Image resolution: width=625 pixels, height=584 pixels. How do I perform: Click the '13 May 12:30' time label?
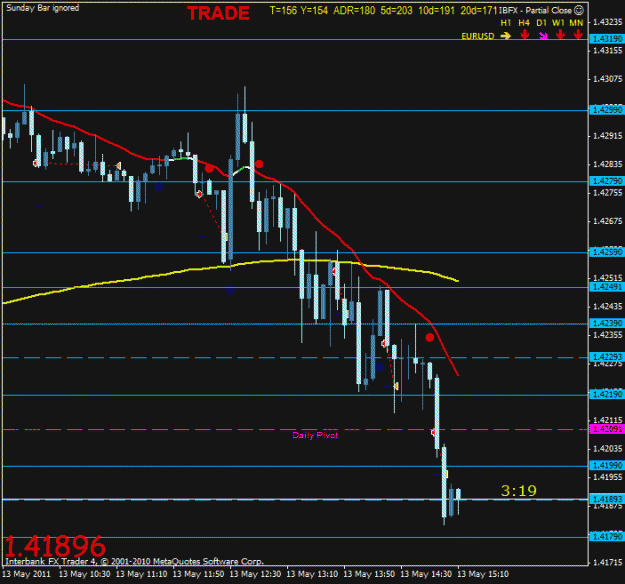pos(256,574)
